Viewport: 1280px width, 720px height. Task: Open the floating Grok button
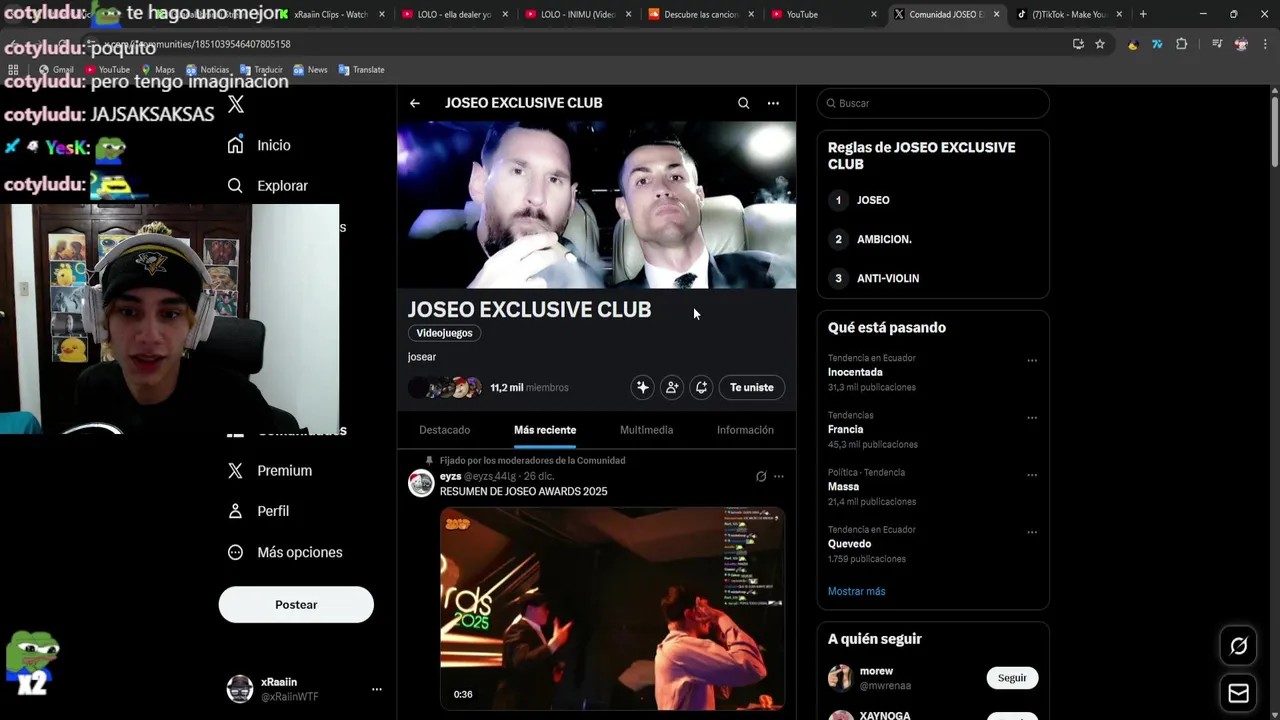(1238, 646)
